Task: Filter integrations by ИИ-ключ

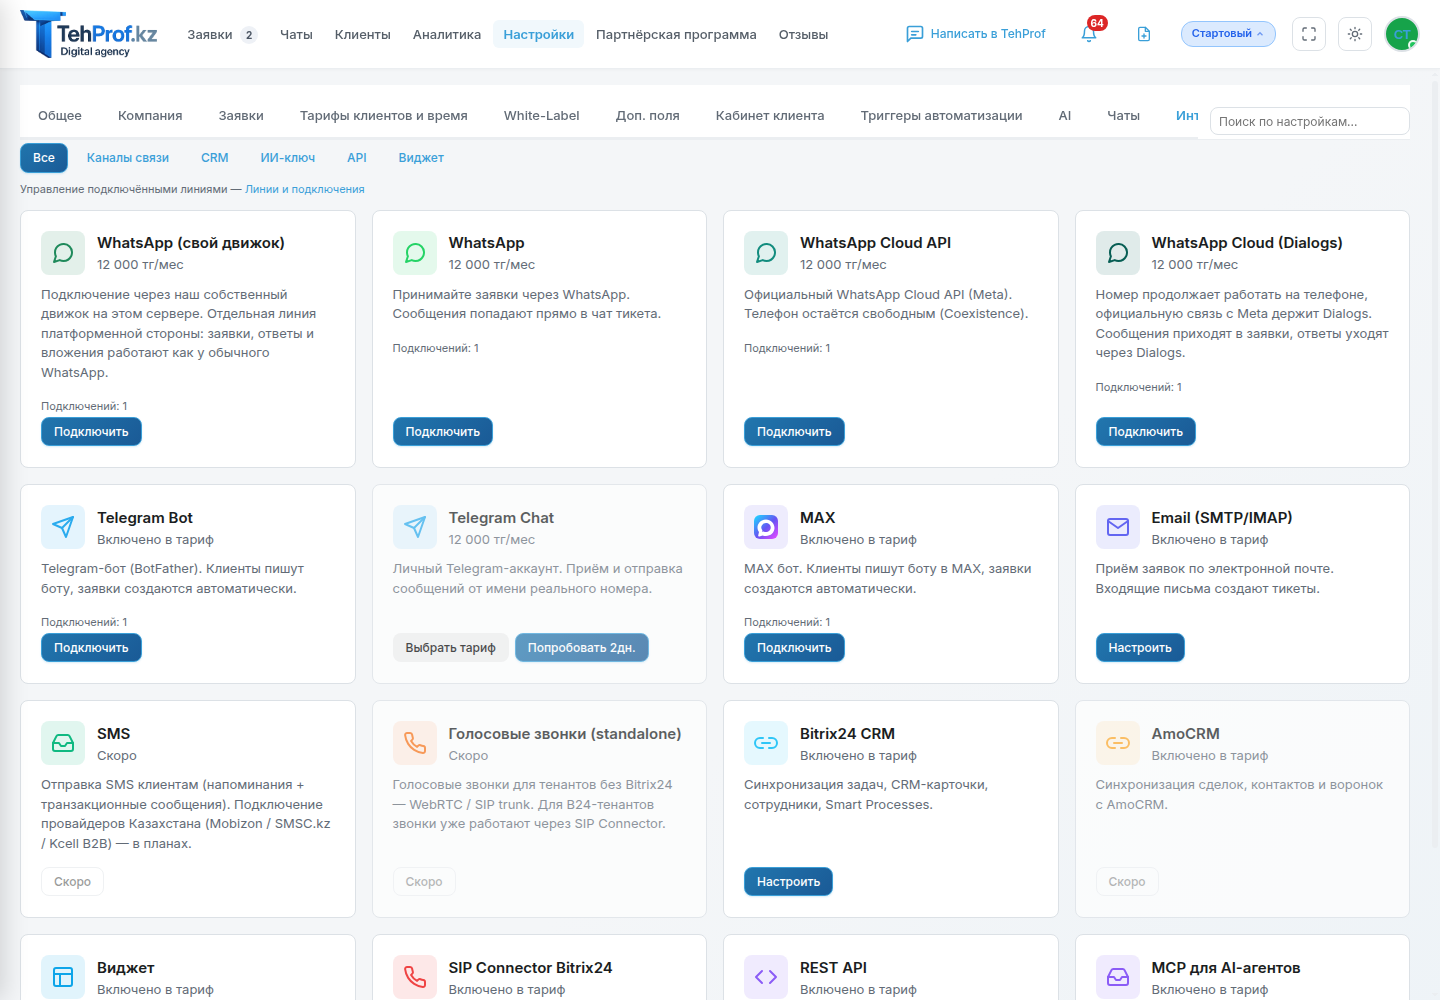Action: 288,158
